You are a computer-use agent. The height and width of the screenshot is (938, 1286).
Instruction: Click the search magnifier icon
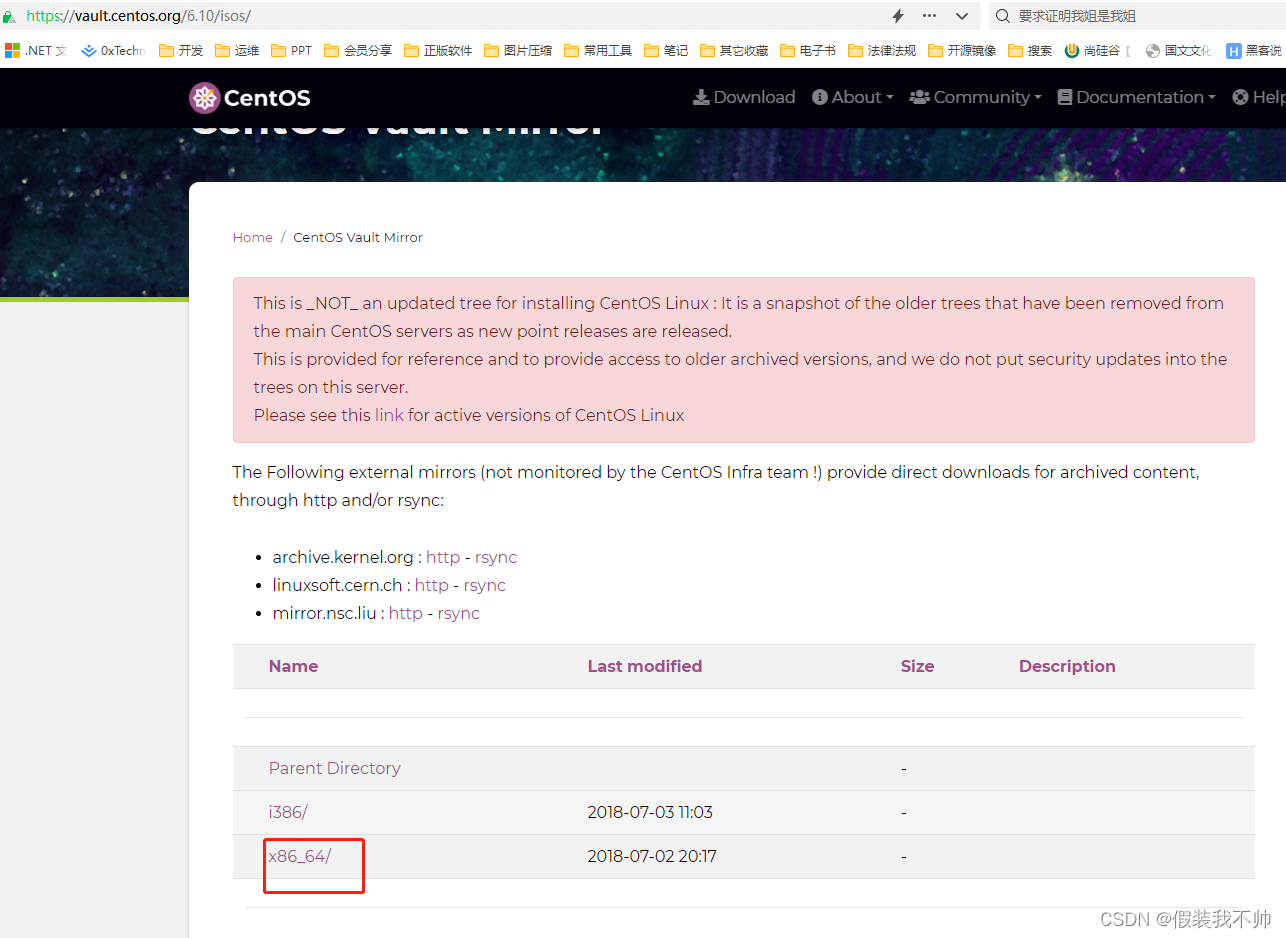[1003, 16]
